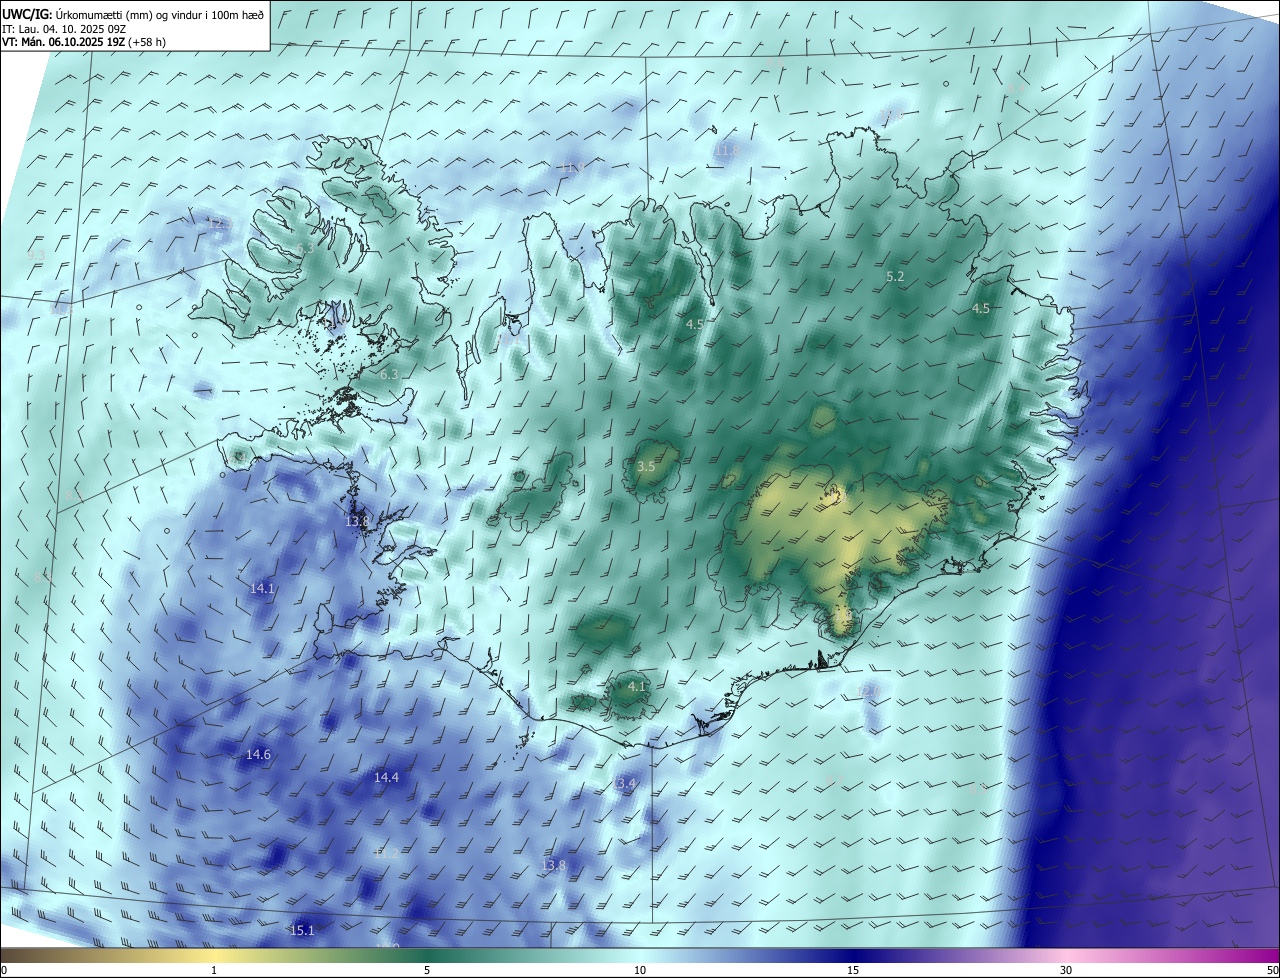Click the 5 tick on the color scale
Screen dimensions: 1280x978
pos(427,970)
